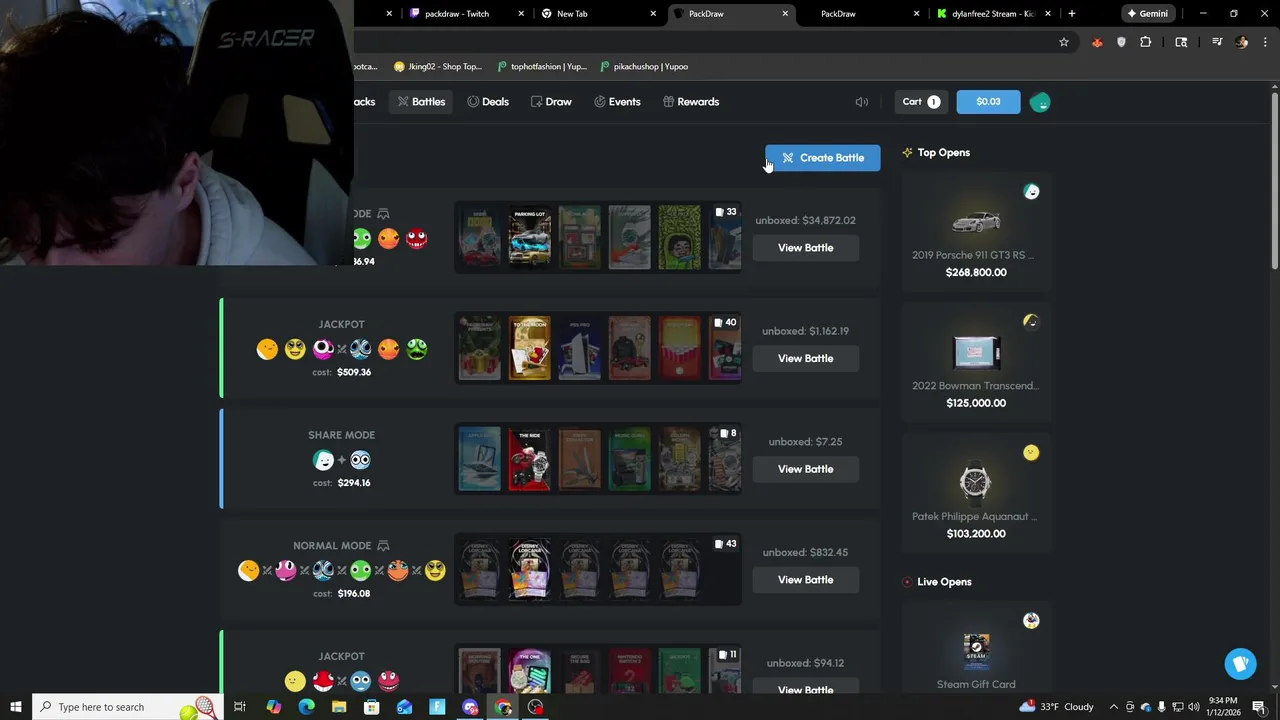View the jackpot battle with $1,162.19 unboxed
The image size is (1280, 720).
(x=805, y=359)
